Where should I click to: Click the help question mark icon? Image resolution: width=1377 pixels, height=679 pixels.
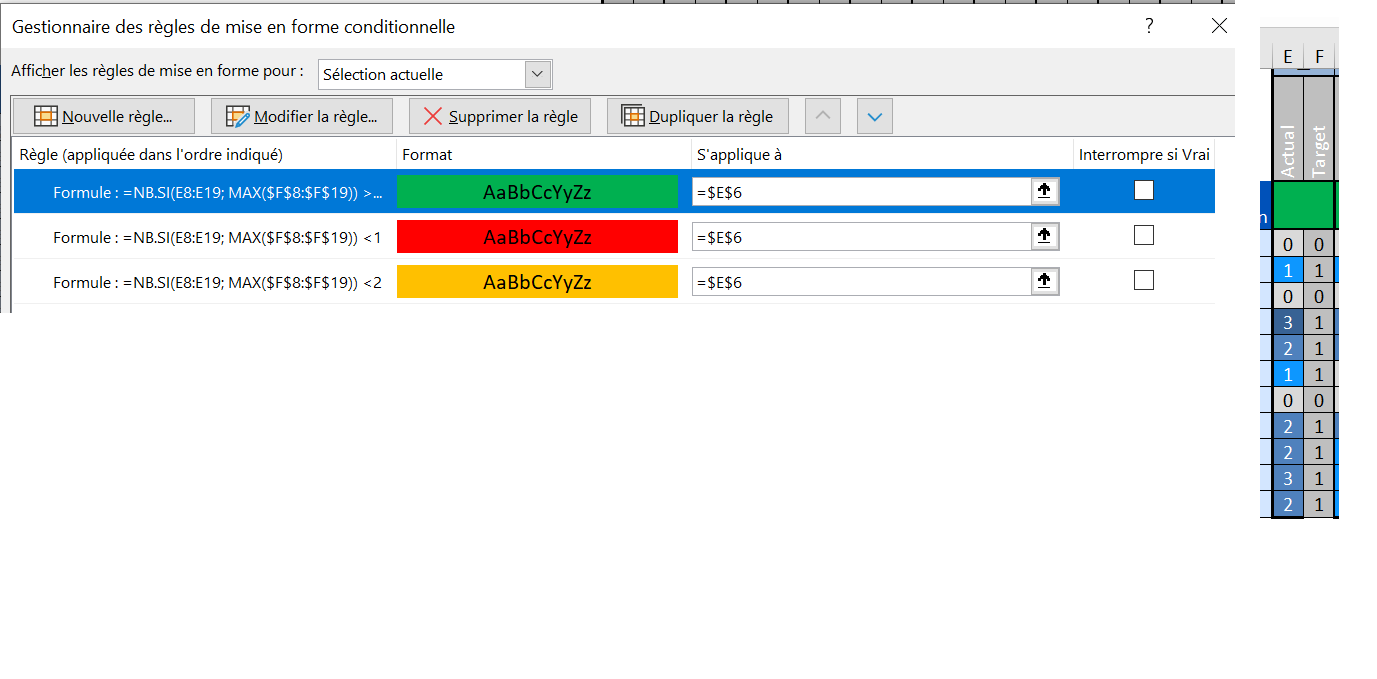click(x=1151, y=26)
